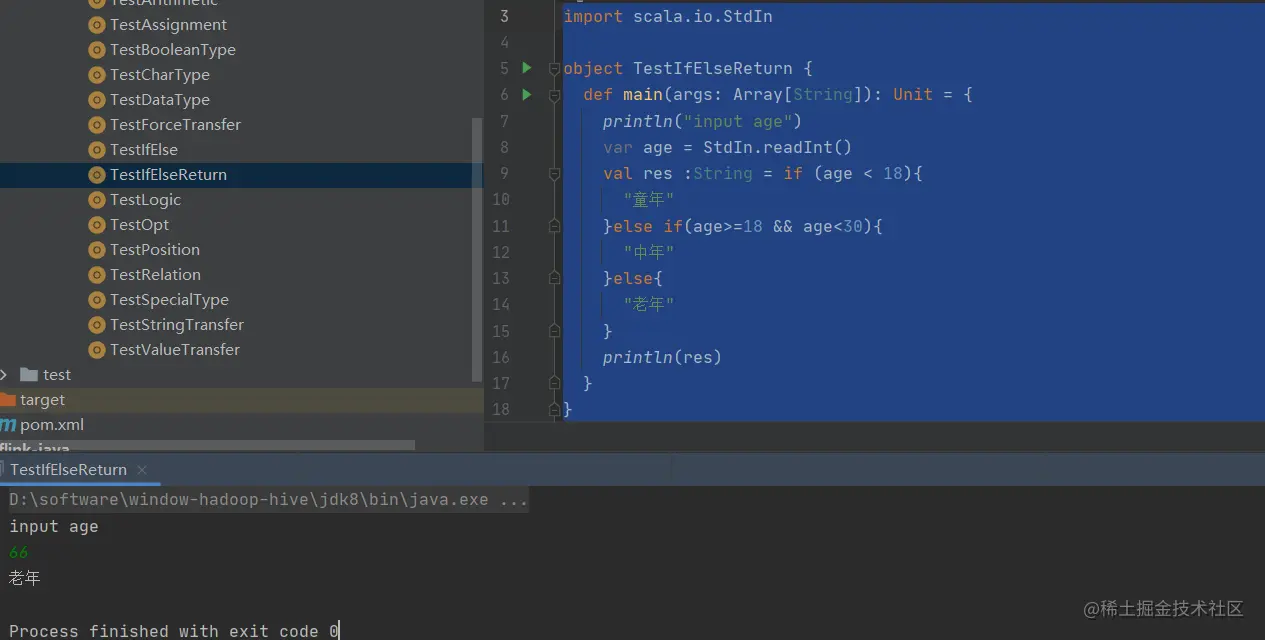Toggle fold end marker at line 15
This screenshot has width=1265, height=640.
click(554, 331)
